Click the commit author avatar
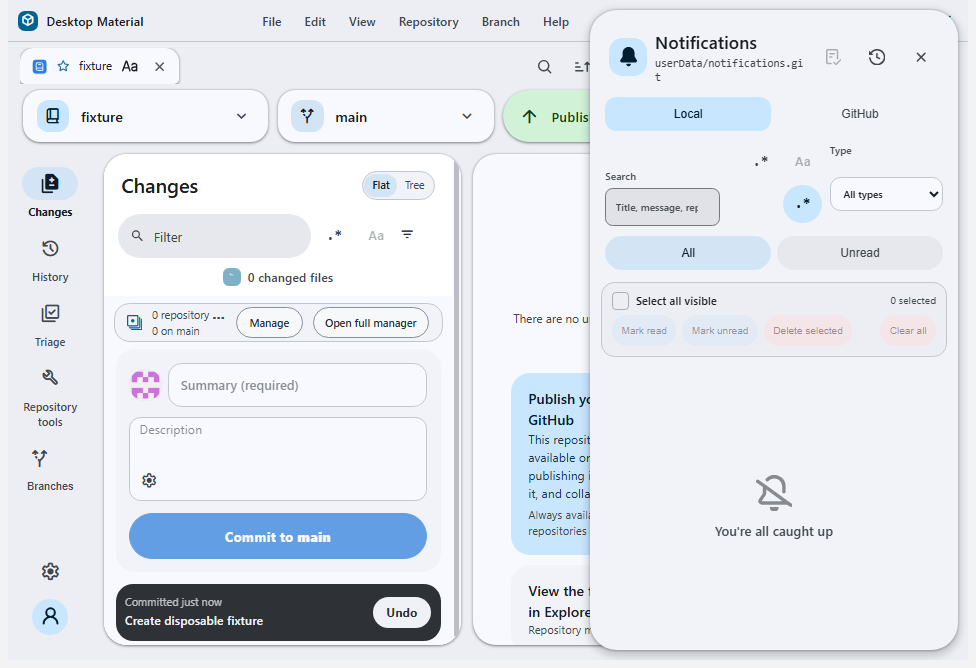Screen dimensions: 976x668 [x=146, y=385]
